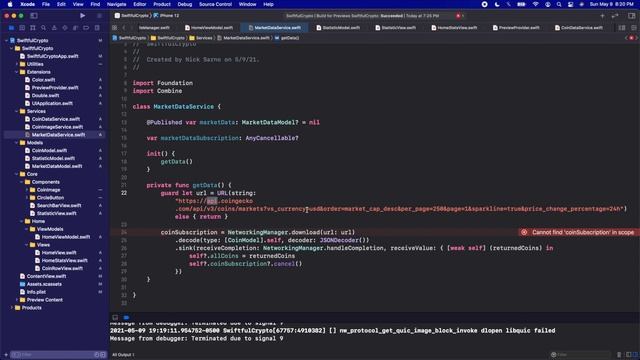
Task: Toggle breakpoints activation icon in debug bar
Action: 126,317
